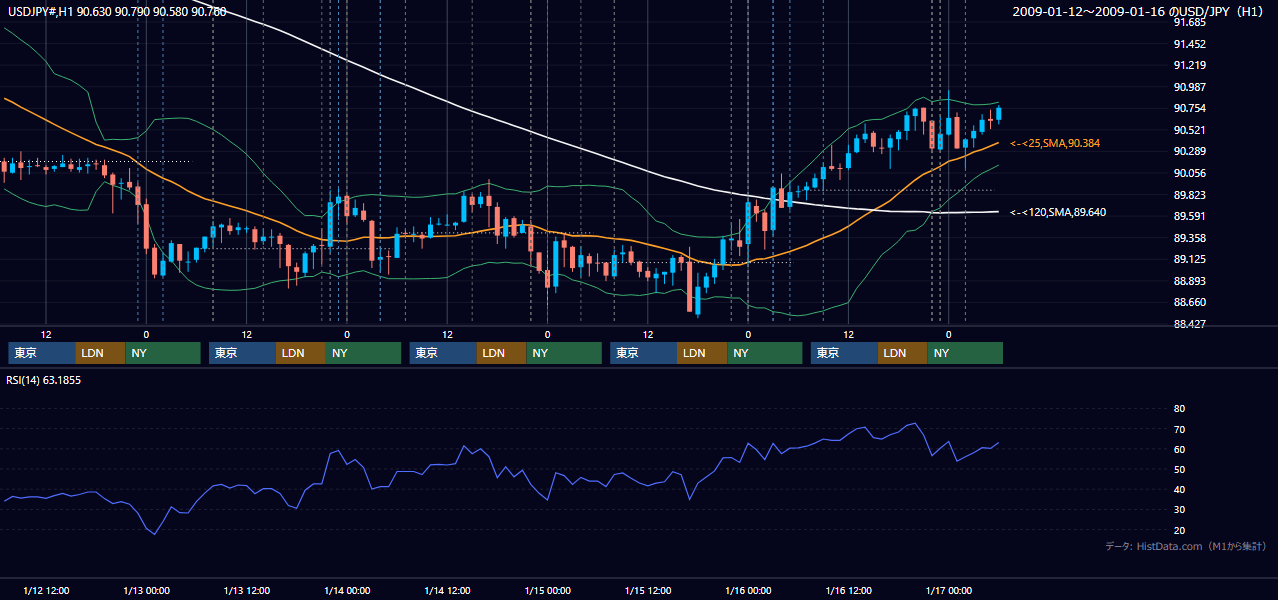1278x600 pixels.
Task: Click the price axis value 90.056
Action: point(1189,173)
